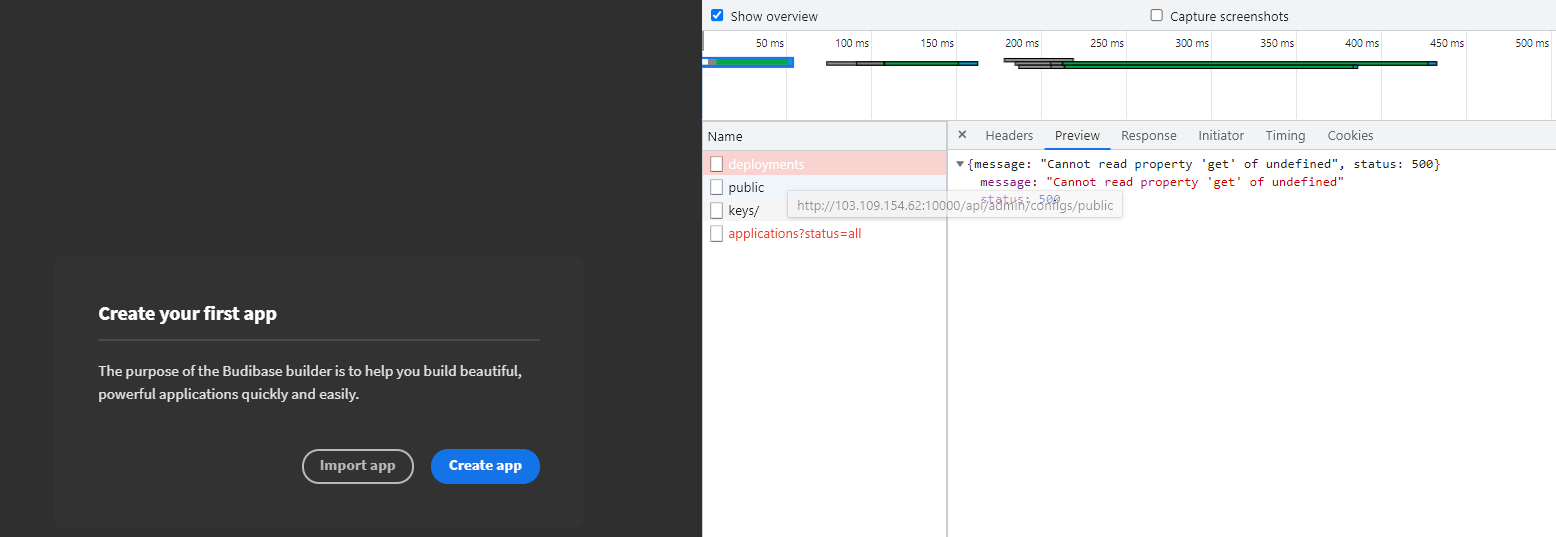Screen dimensions: 1556x537
Task: Click the 500 ms timeline marker
Action: [1532, 43]
